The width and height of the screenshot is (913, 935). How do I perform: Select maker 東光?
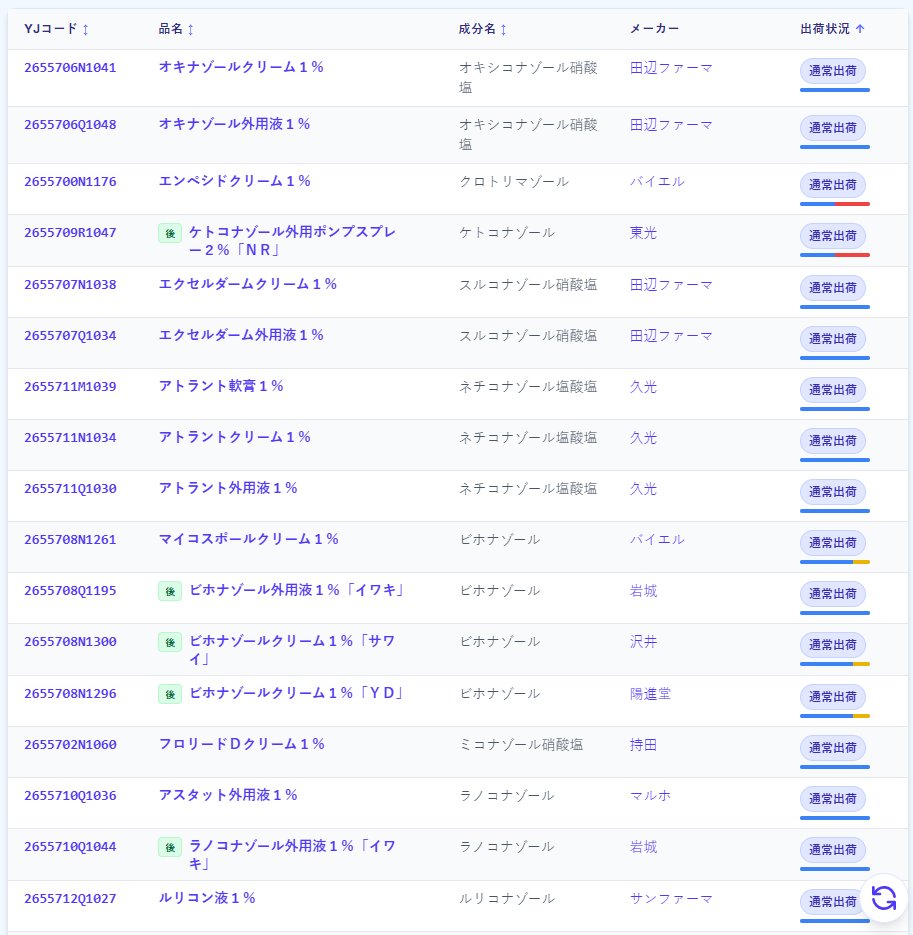(643, 233)
